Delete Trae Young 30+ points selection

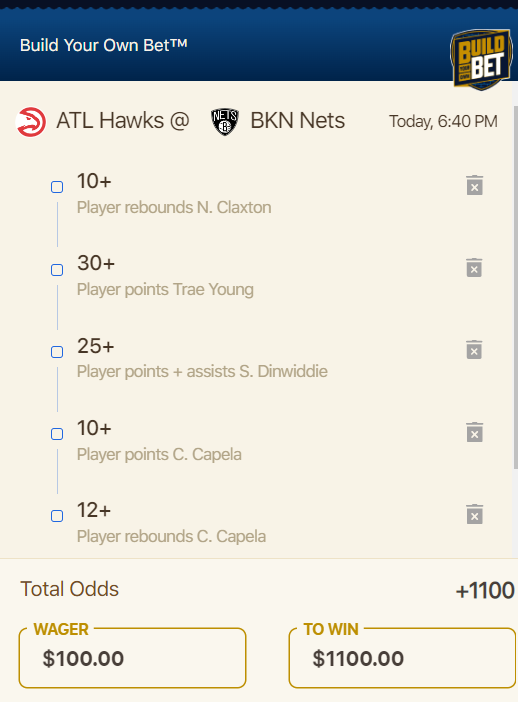[475, 268]
